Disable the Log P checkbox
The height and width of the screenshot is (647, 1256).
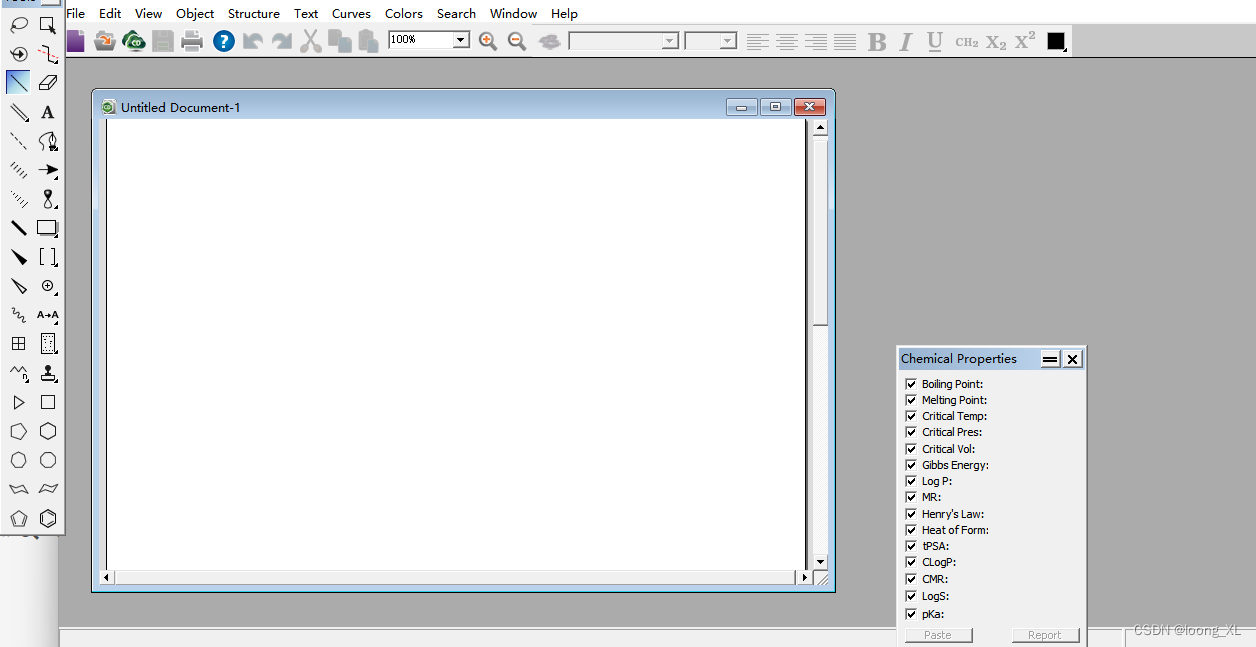pos(911,481)
